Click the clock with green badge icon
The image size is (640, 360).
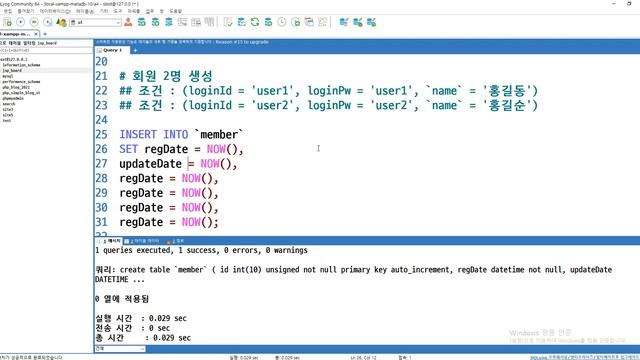296,22
